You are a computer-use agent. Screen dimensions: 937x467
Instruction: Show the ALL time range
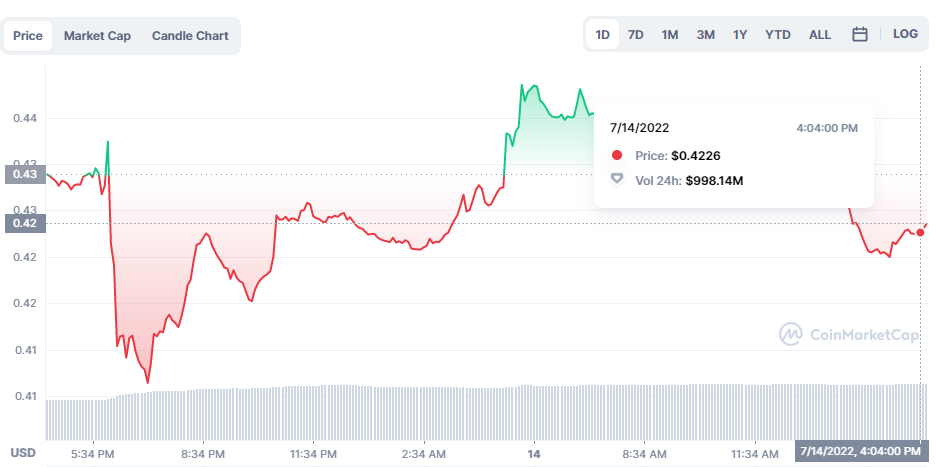click(x=820, y=35)
